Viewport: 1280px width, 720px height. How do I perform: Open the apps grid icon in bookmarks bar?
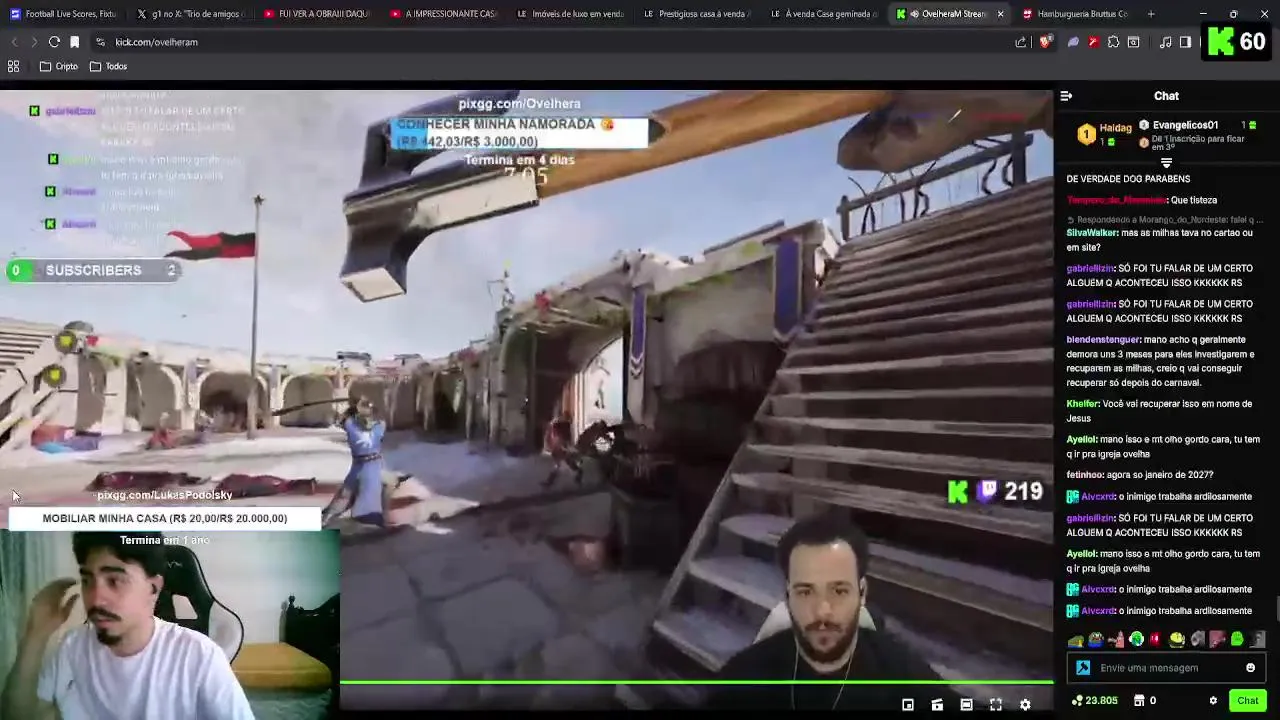pyautogui.click(x=13, y=66)
